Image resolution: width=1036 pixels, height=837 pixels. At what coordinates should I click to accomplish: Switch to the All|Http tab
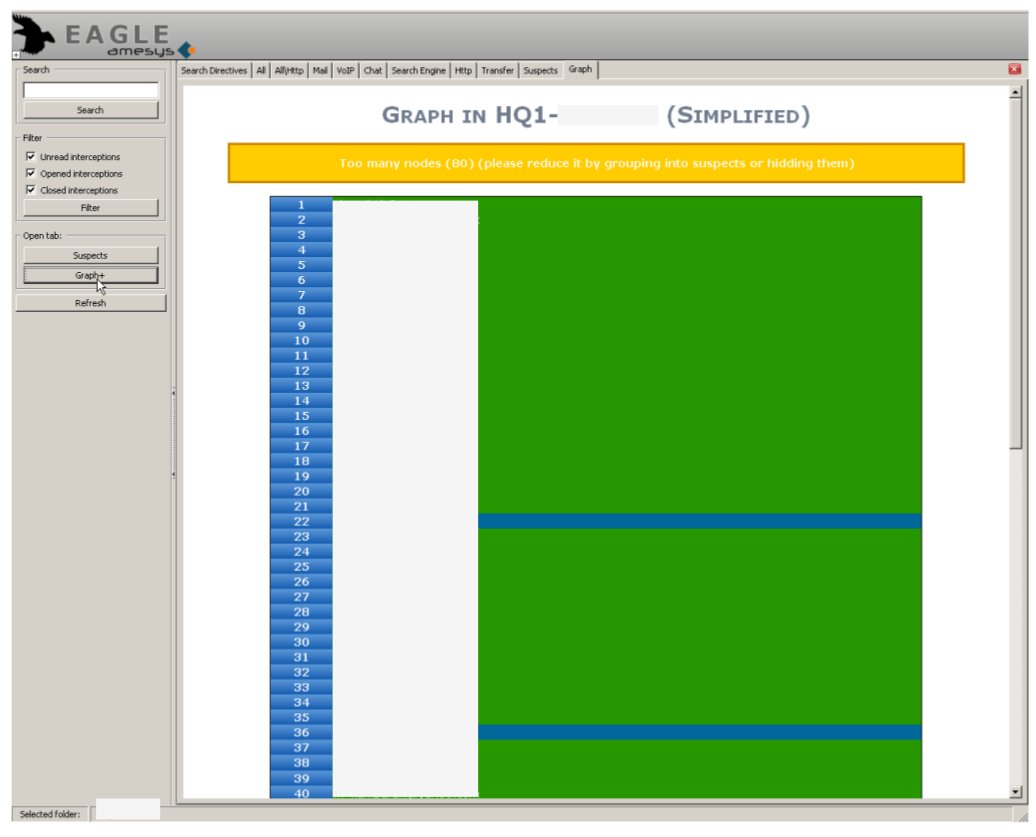pyautogui.click(x=289, y=70)
